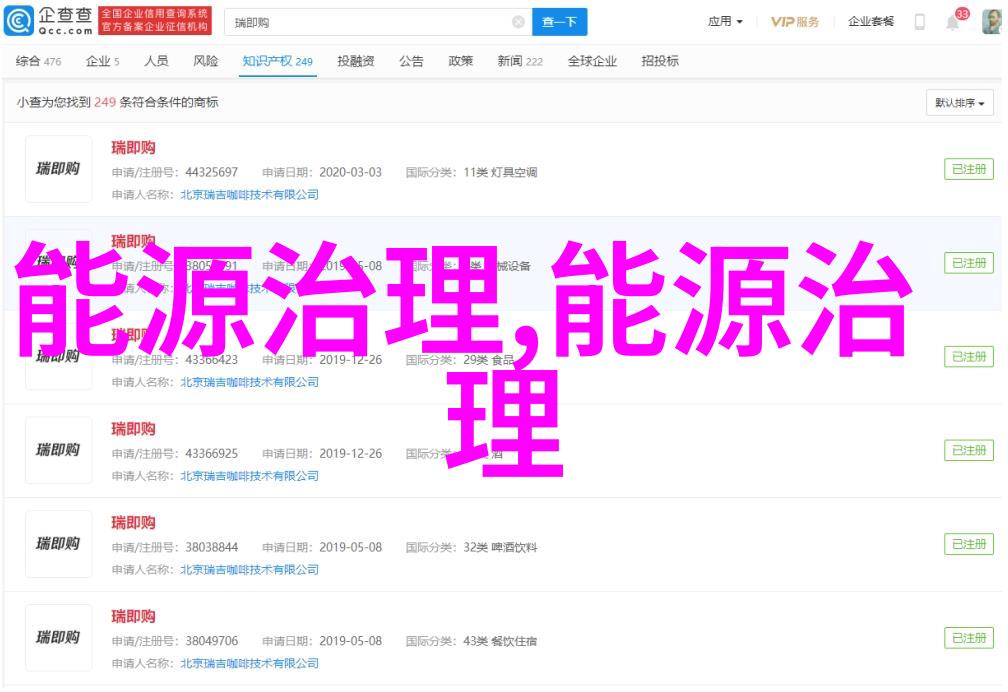This screenshot has height=692, width=1008.
Task: Click 已注册 badge for 11类 灯具空调 row
Action: [x=969, y=169]
